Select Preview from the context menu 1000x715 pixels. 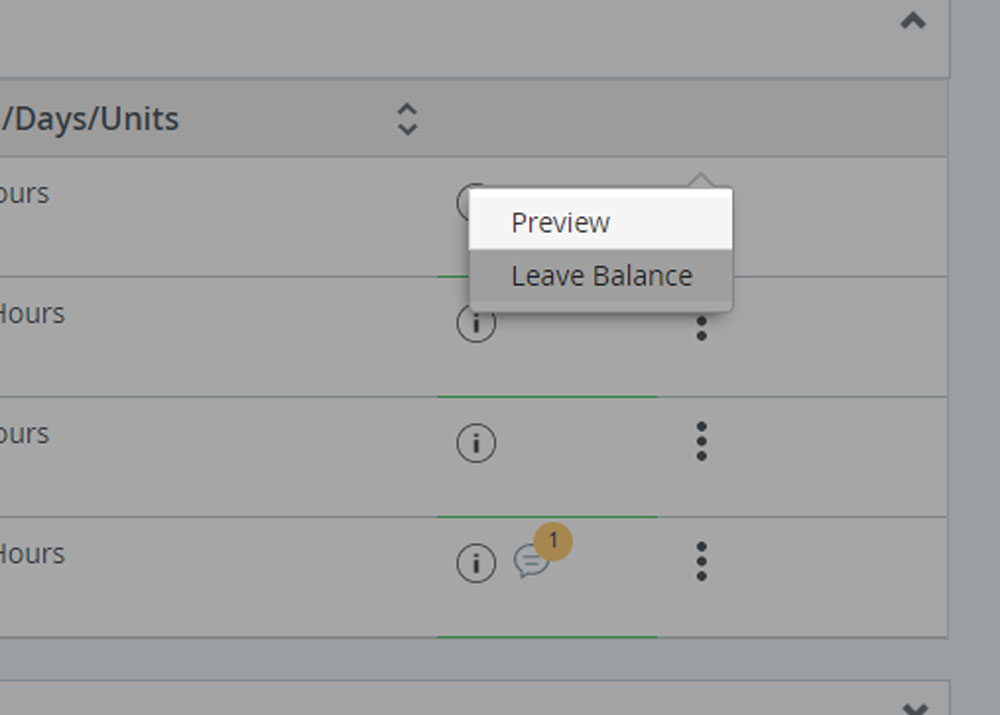coord(560,222)
